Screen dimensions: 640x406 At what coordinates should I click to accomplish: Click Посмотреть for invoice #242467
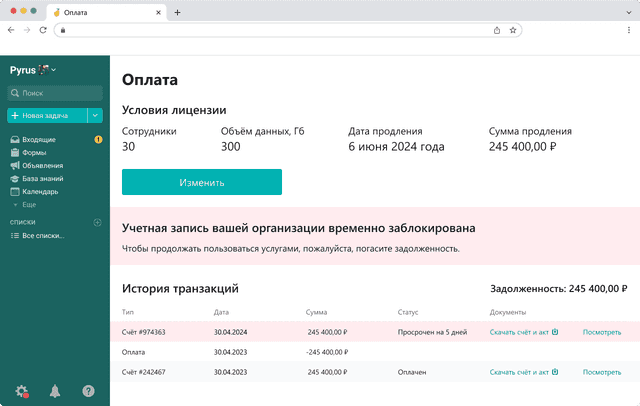(602, 372)
